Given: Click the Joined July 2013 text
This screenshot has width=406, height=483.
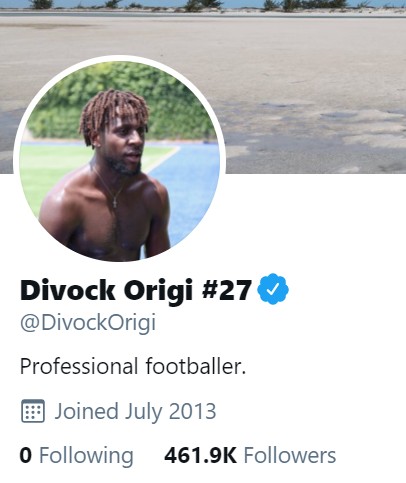Looking at the screenshot, I should (x=135, y=411).
